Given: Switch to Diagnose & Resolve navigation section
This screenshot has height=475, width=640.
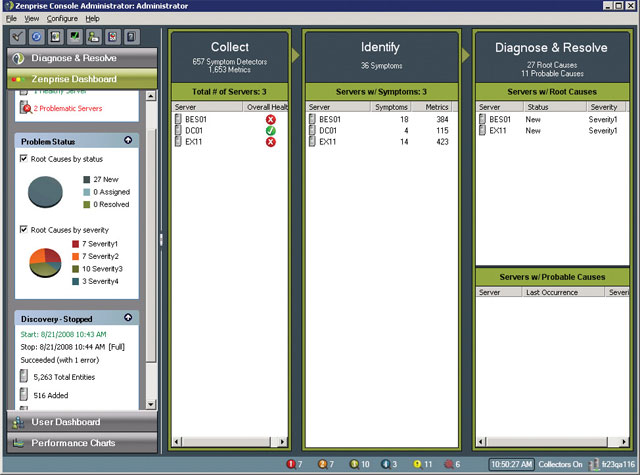Looking at the screenshot, I should coord(82,58).
